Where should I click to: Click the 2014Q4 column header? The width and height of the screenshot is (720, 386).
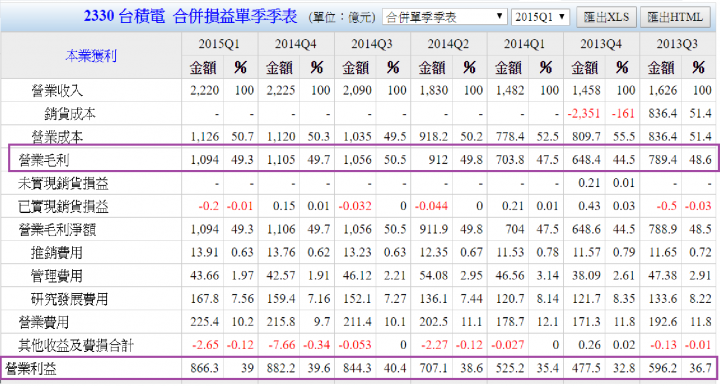pyautogui.click(x=295, y=44)
